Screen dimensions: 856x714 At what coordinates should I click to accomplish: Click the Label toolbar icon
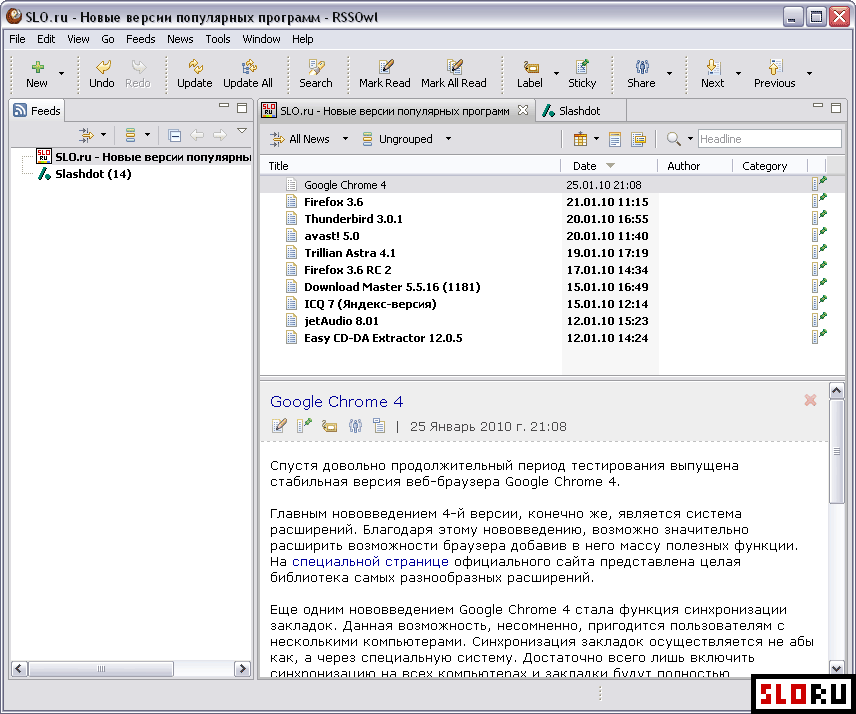coord(530,67)
